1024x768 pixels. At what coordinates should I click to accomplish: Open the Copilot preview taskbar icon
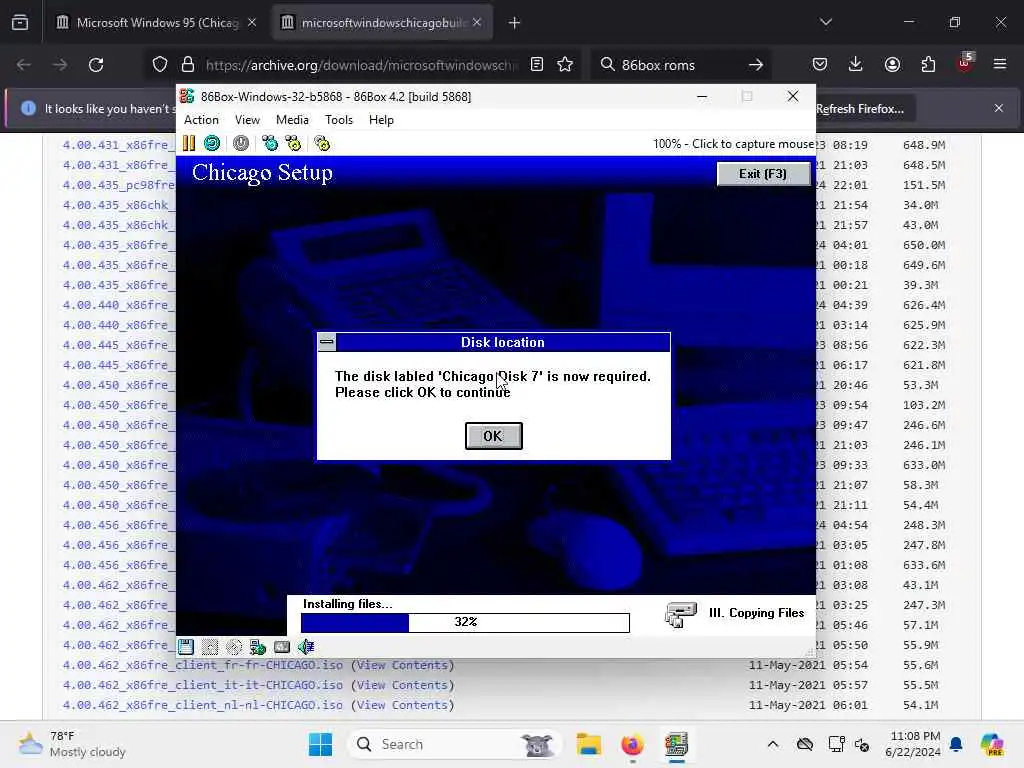(991, 744)
